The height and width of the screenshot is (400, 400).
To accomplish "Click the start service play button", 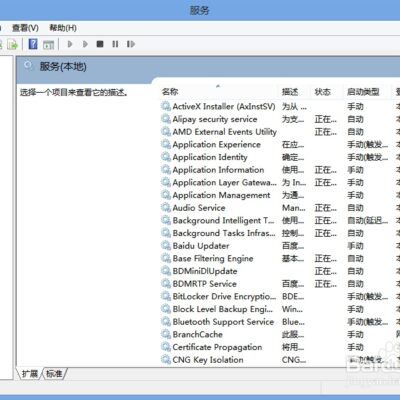I will (70, 44).
